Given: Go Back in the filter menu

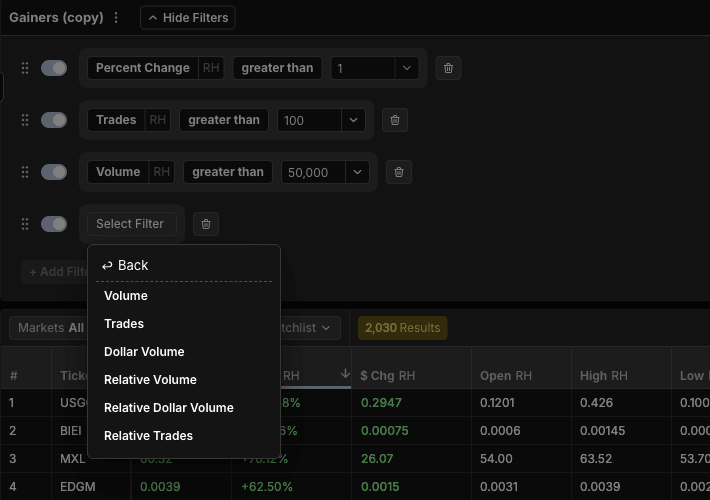Looking at the screenshot, I should 125,265.
